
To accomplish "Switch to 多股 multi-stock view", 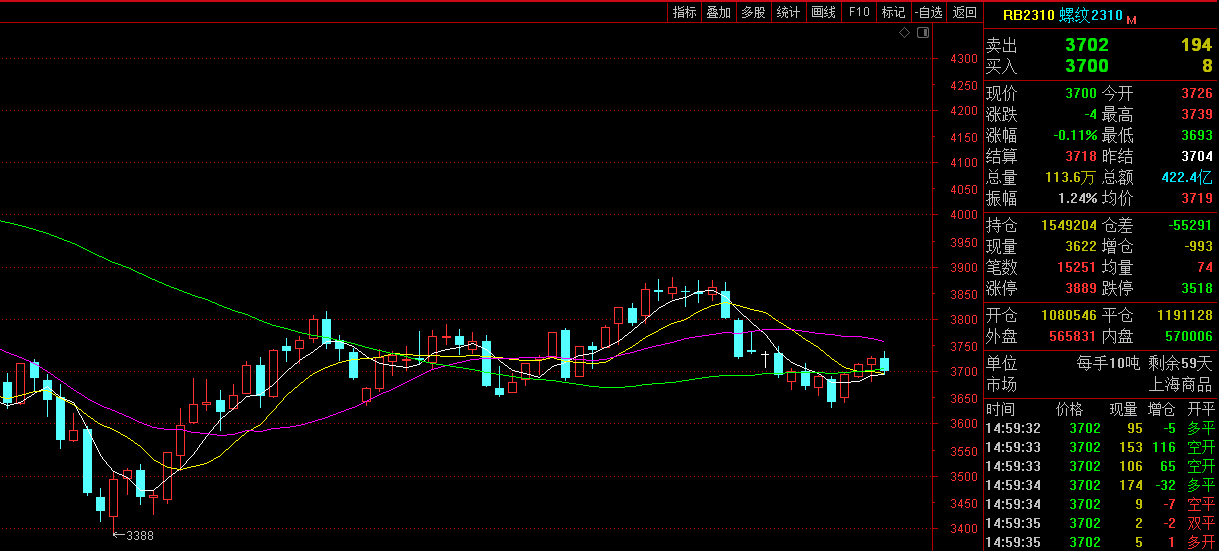I will (x=753, y=12).
